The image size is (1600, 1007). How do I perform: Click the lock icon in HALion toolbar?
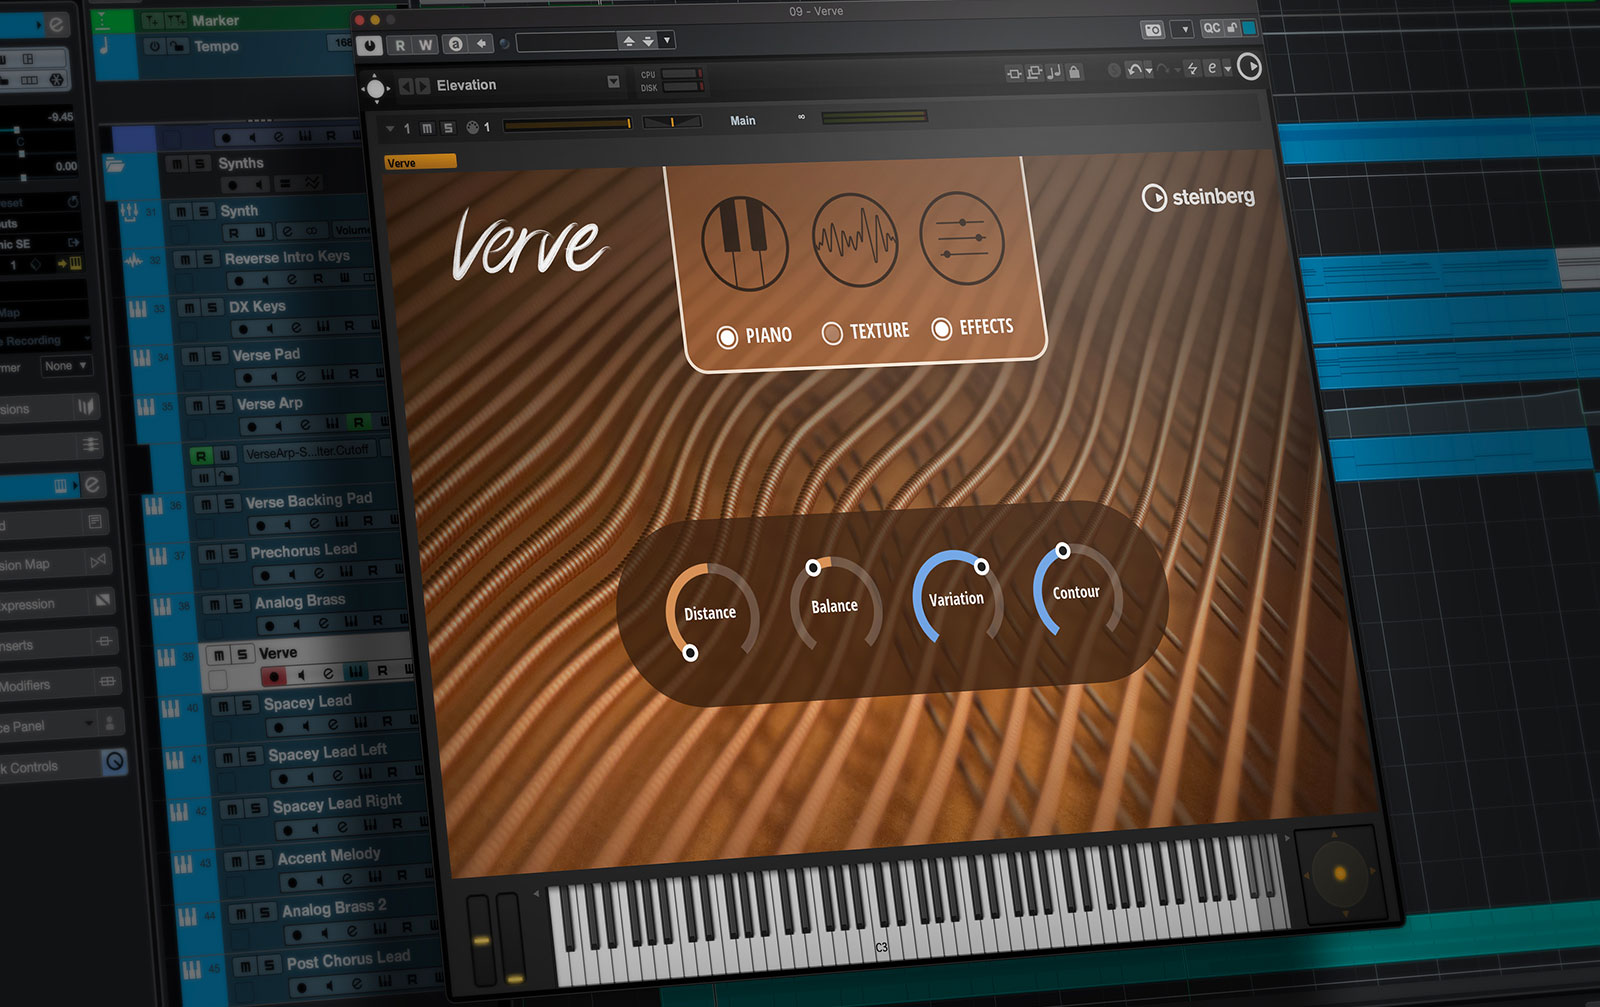1074,72
